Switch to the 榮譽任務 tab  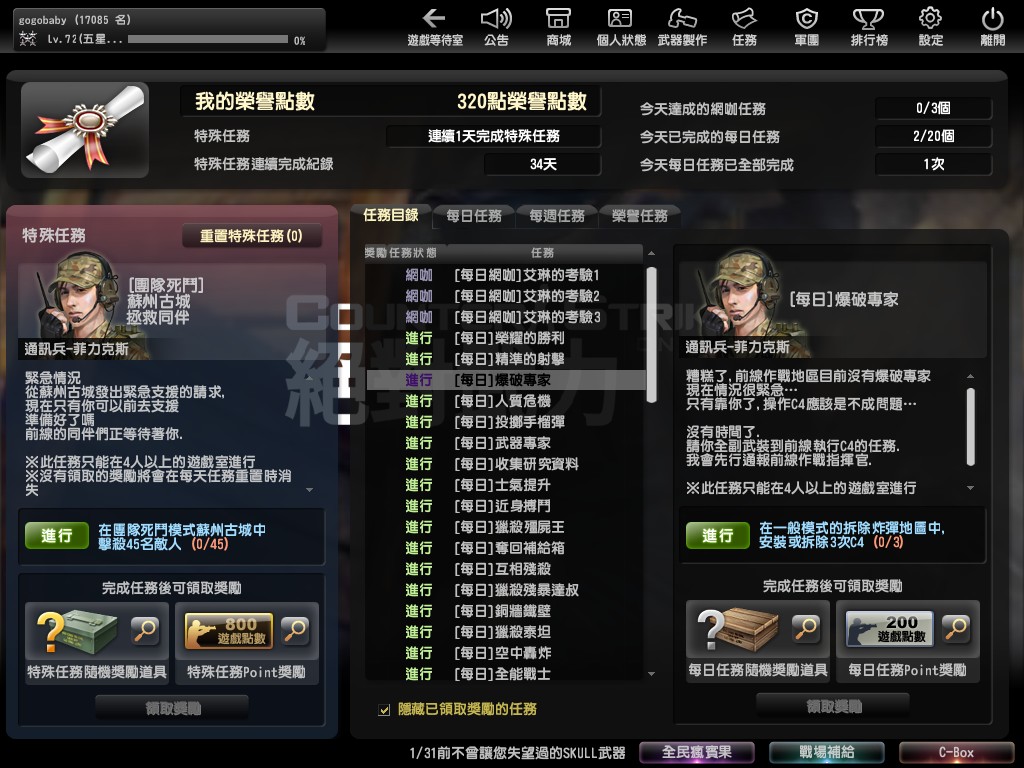639,216
